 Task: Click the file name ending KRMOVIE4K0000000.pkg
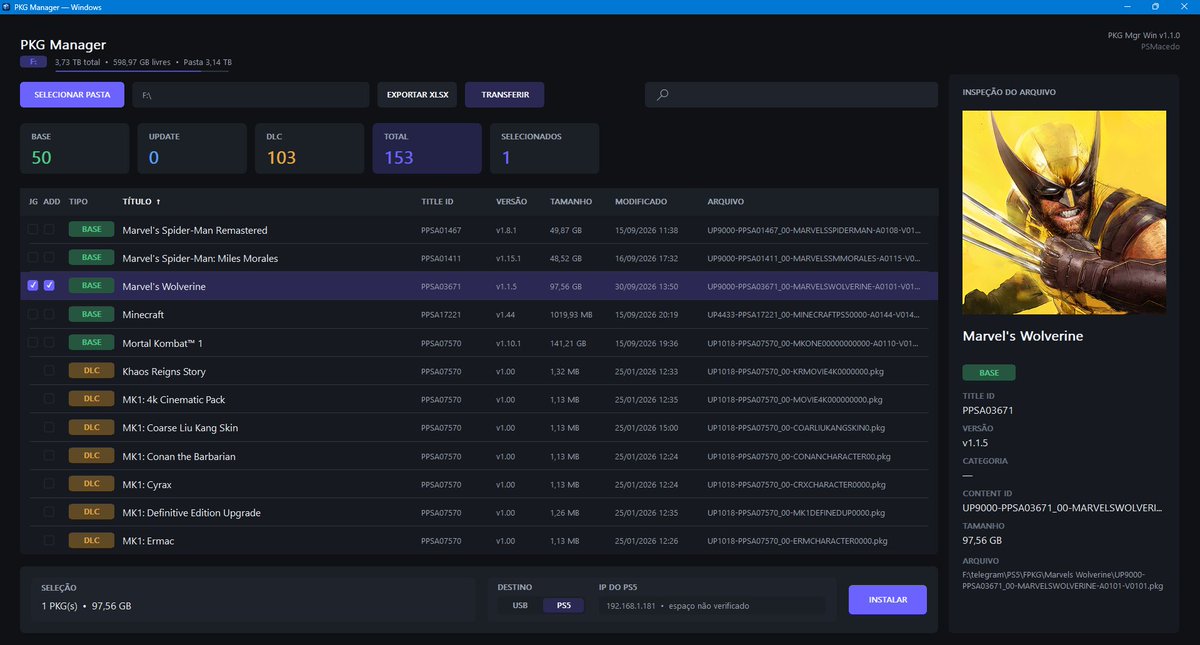pos(795,371)
